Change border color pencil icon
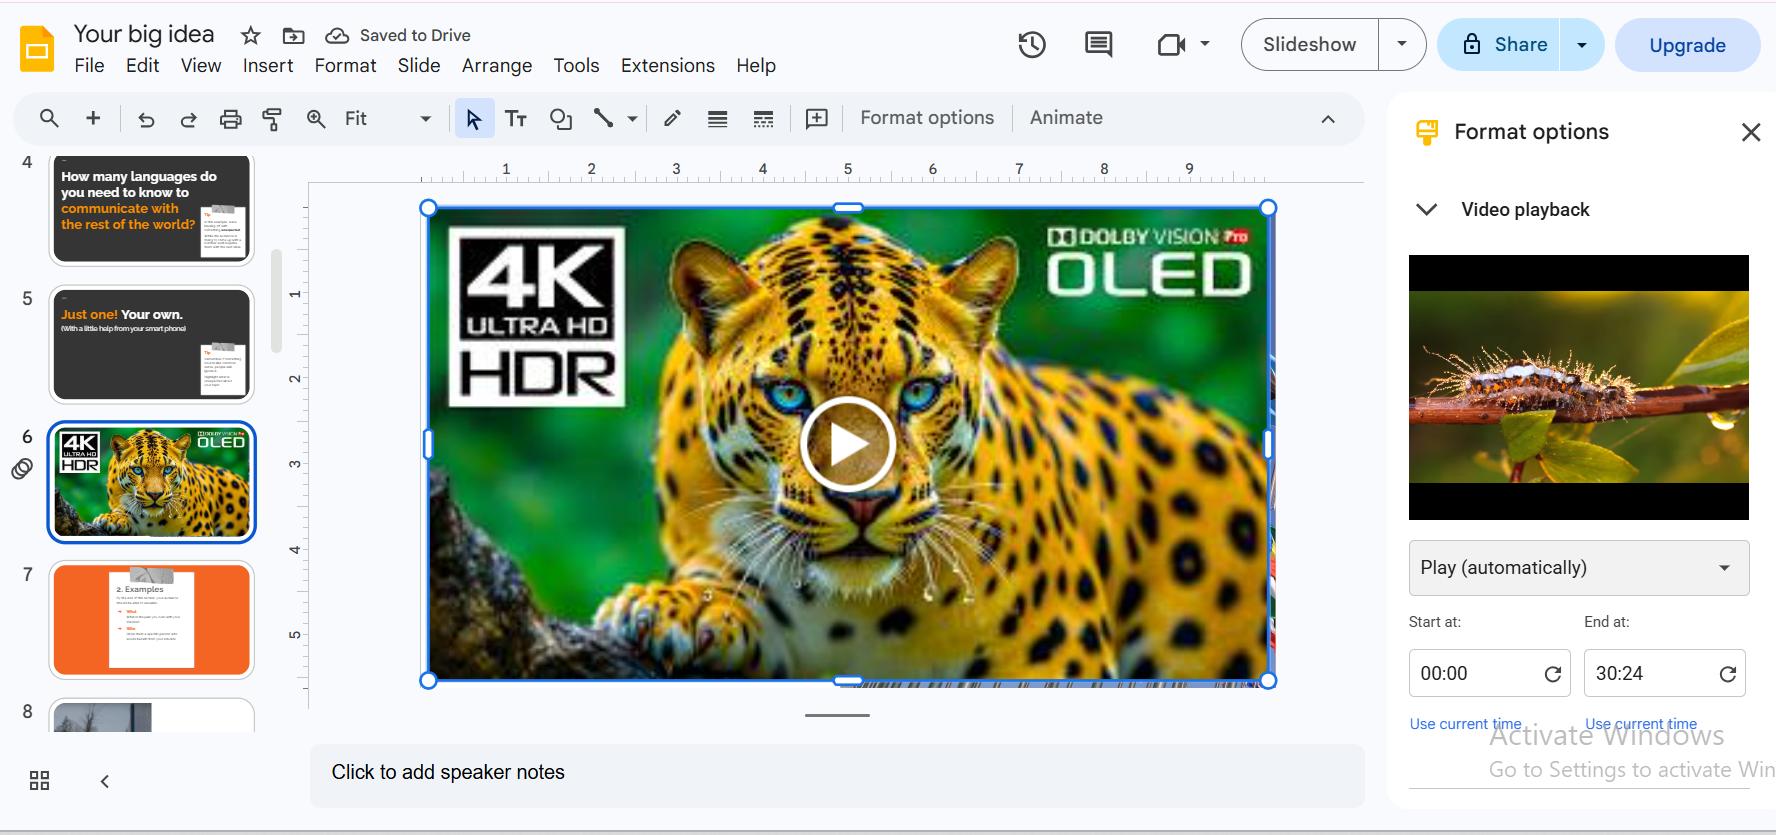The image size is (1776, 835). (x=672, y=118)
